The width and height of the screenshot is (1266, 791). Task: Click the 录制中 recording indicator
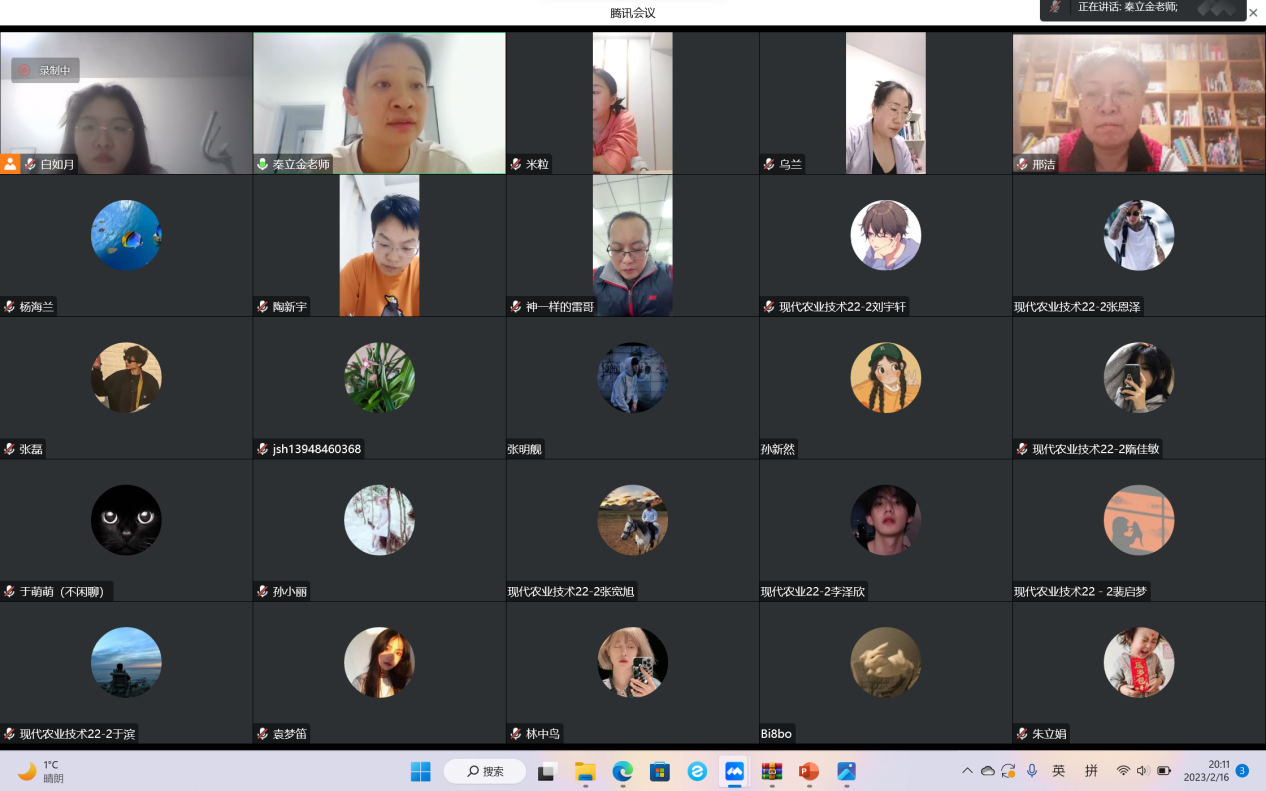pyautogui.click(x=46, y=70)
